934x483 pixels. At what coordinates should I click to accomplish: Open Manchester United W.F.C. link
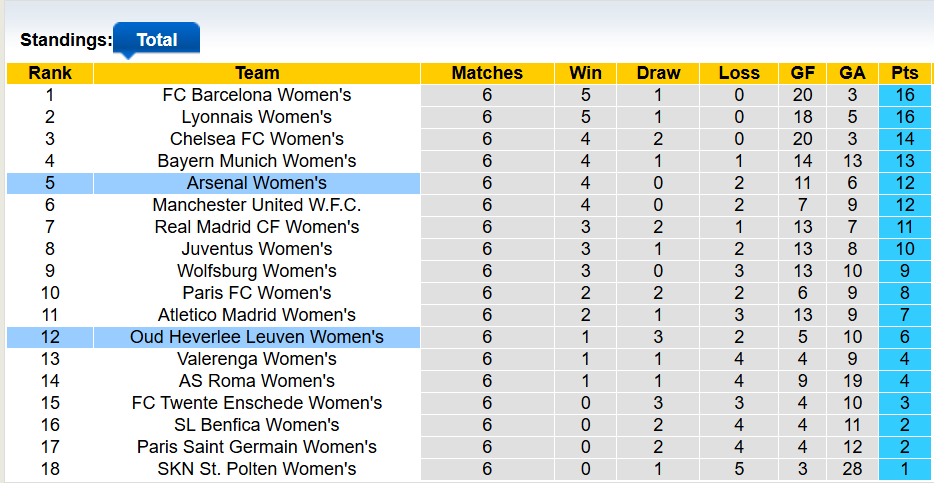point(257,205)
